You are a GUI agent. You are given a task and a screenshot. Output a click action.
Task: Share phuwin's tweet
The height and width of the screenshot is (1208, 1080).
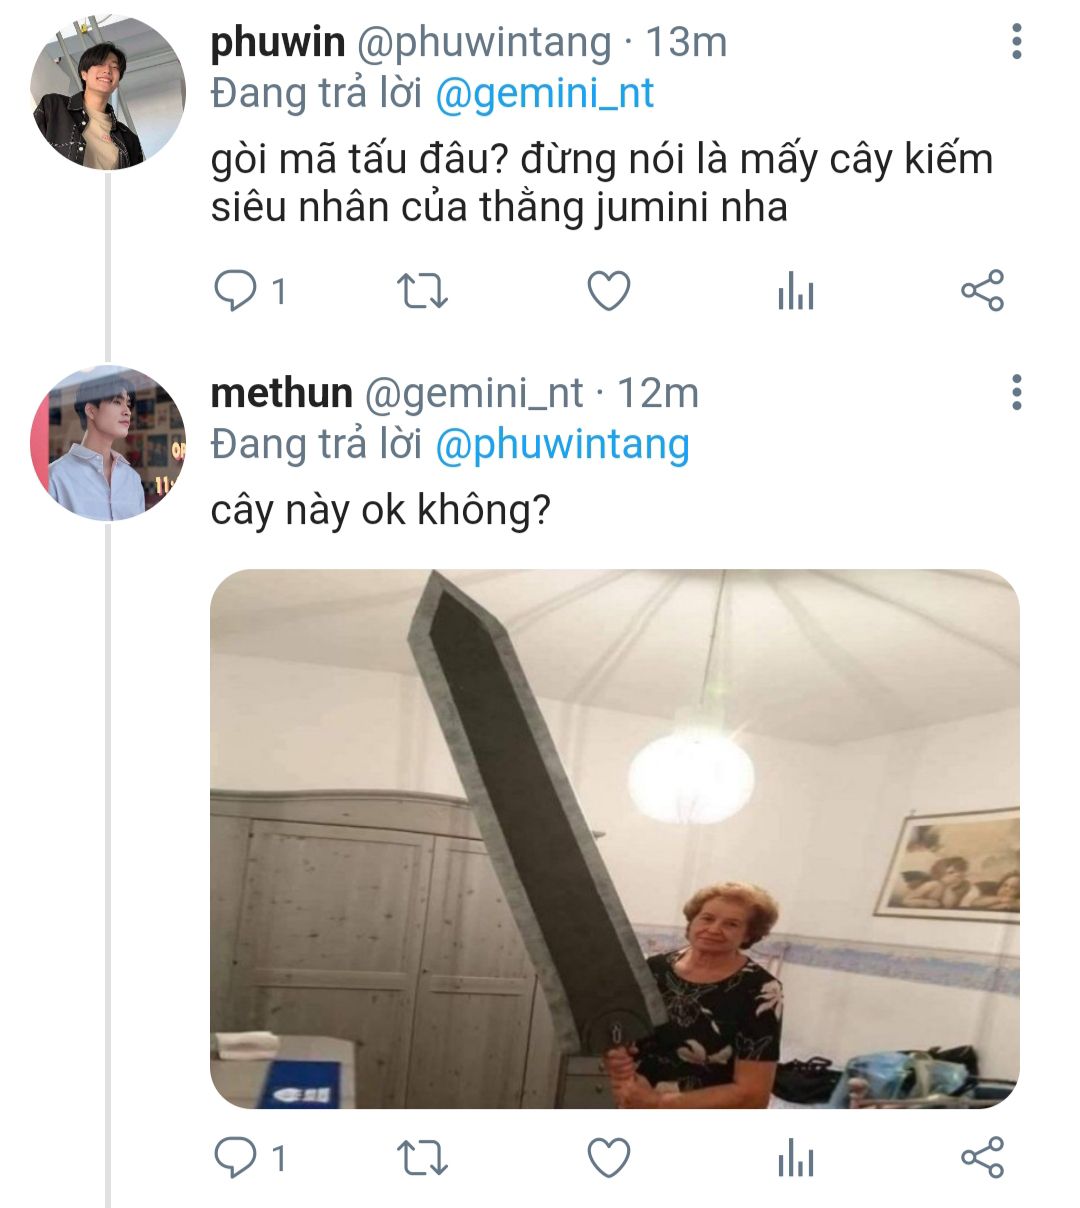coord(981,291)
